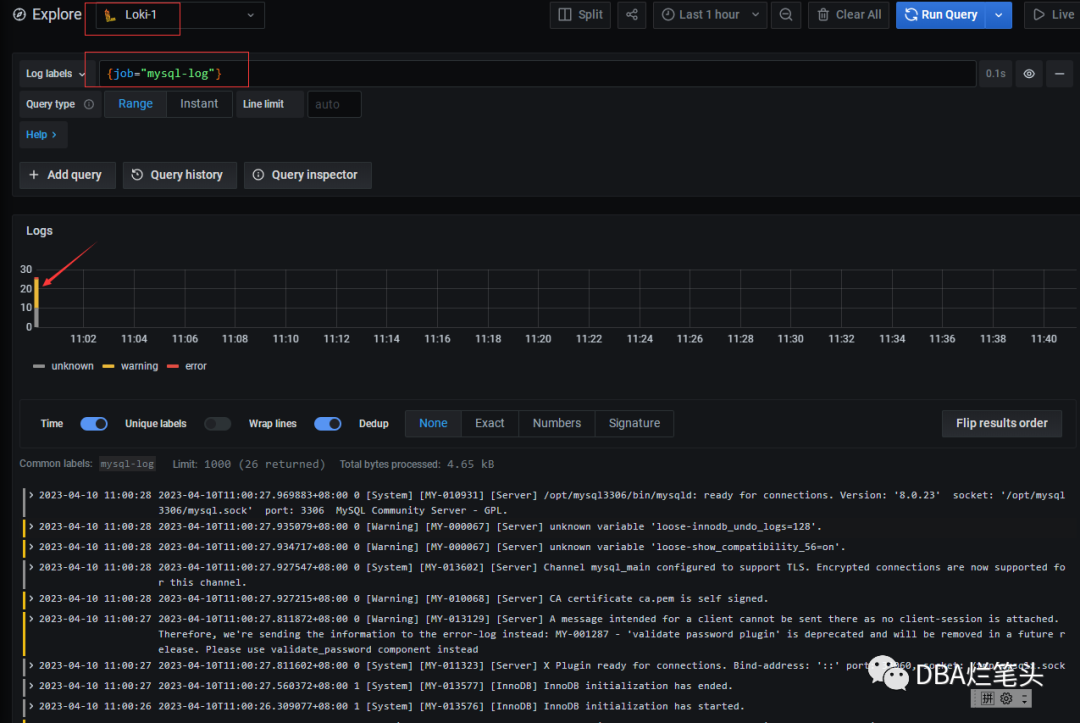
Task: Click the mysql-log common label
Action: [127, 464]
